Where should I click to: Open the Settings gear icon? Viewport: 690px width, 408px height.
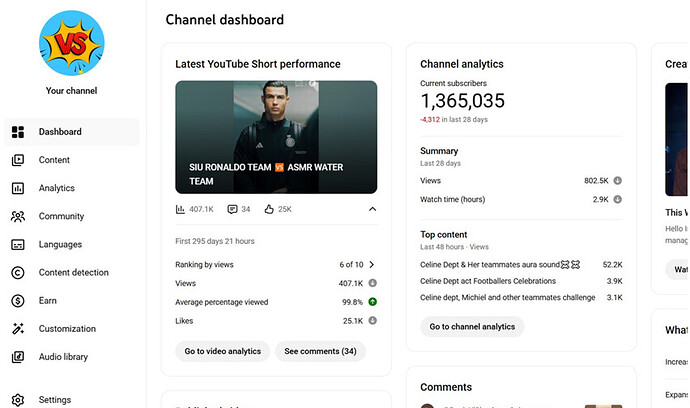(18, 400)
